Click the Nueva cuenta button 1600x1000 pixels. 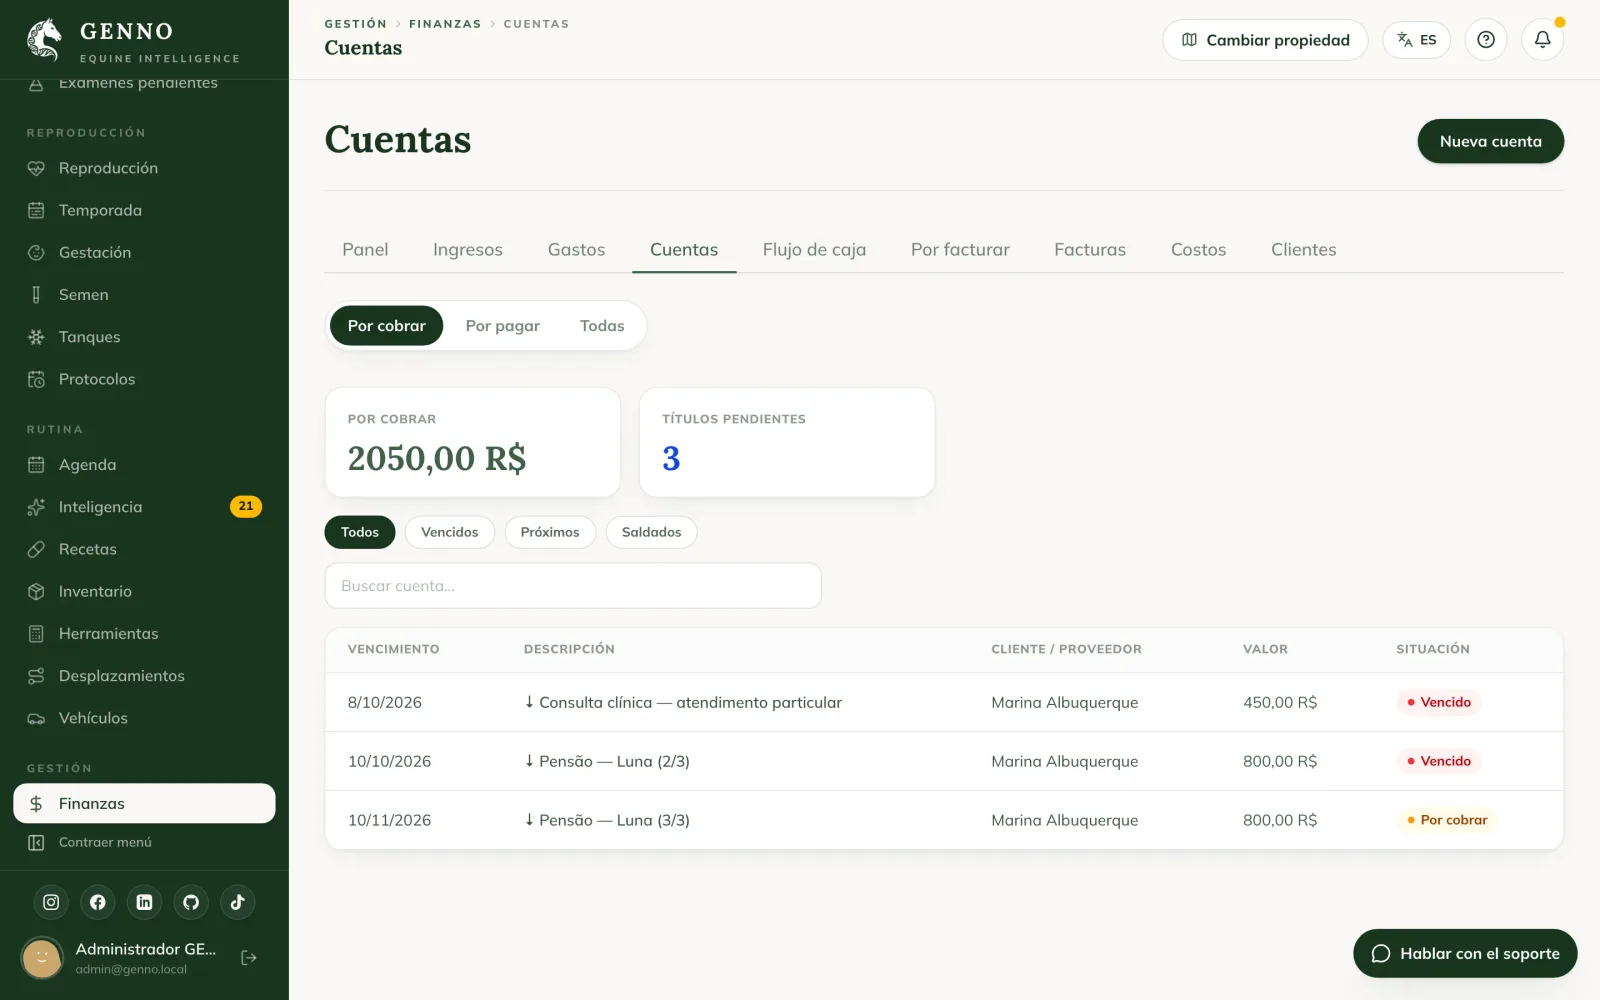click(1490, 141)
